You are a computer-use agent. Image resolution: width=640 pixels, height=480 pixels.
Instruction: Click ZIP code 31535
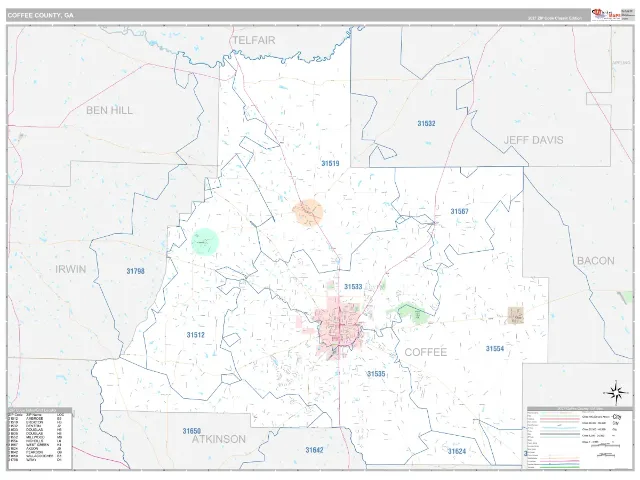tap(376, 374)
